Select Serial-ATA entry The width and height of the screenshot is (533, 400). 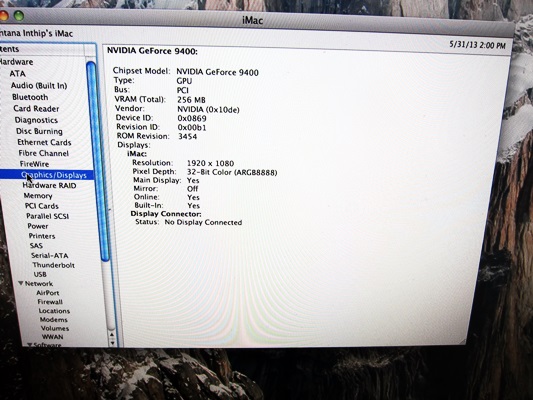50,256
